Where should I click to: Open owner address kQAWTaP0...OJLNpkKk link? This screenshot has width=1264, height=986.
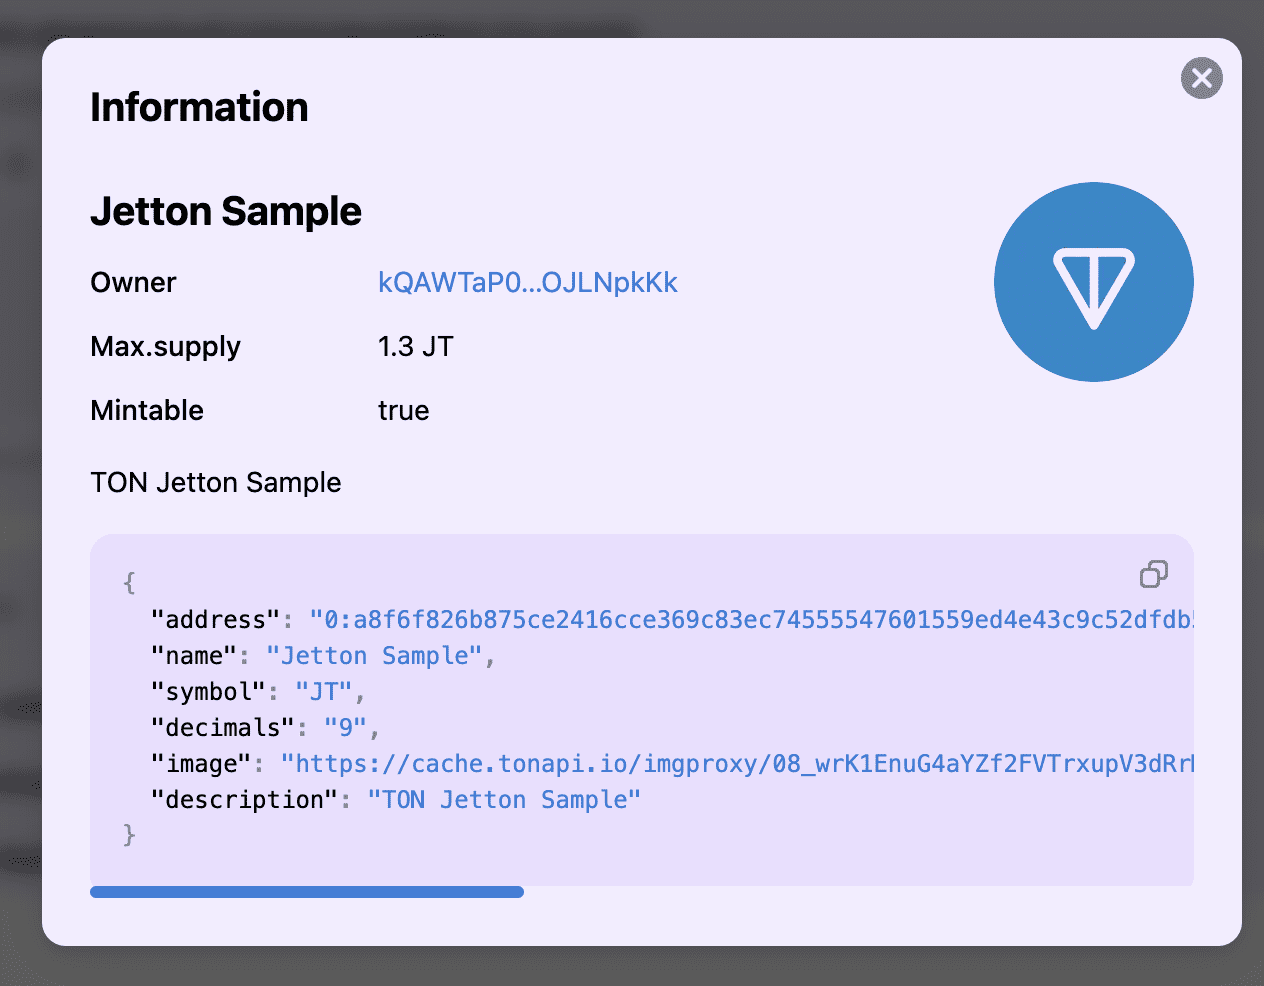pyautogui.click(x=527, y=283)
